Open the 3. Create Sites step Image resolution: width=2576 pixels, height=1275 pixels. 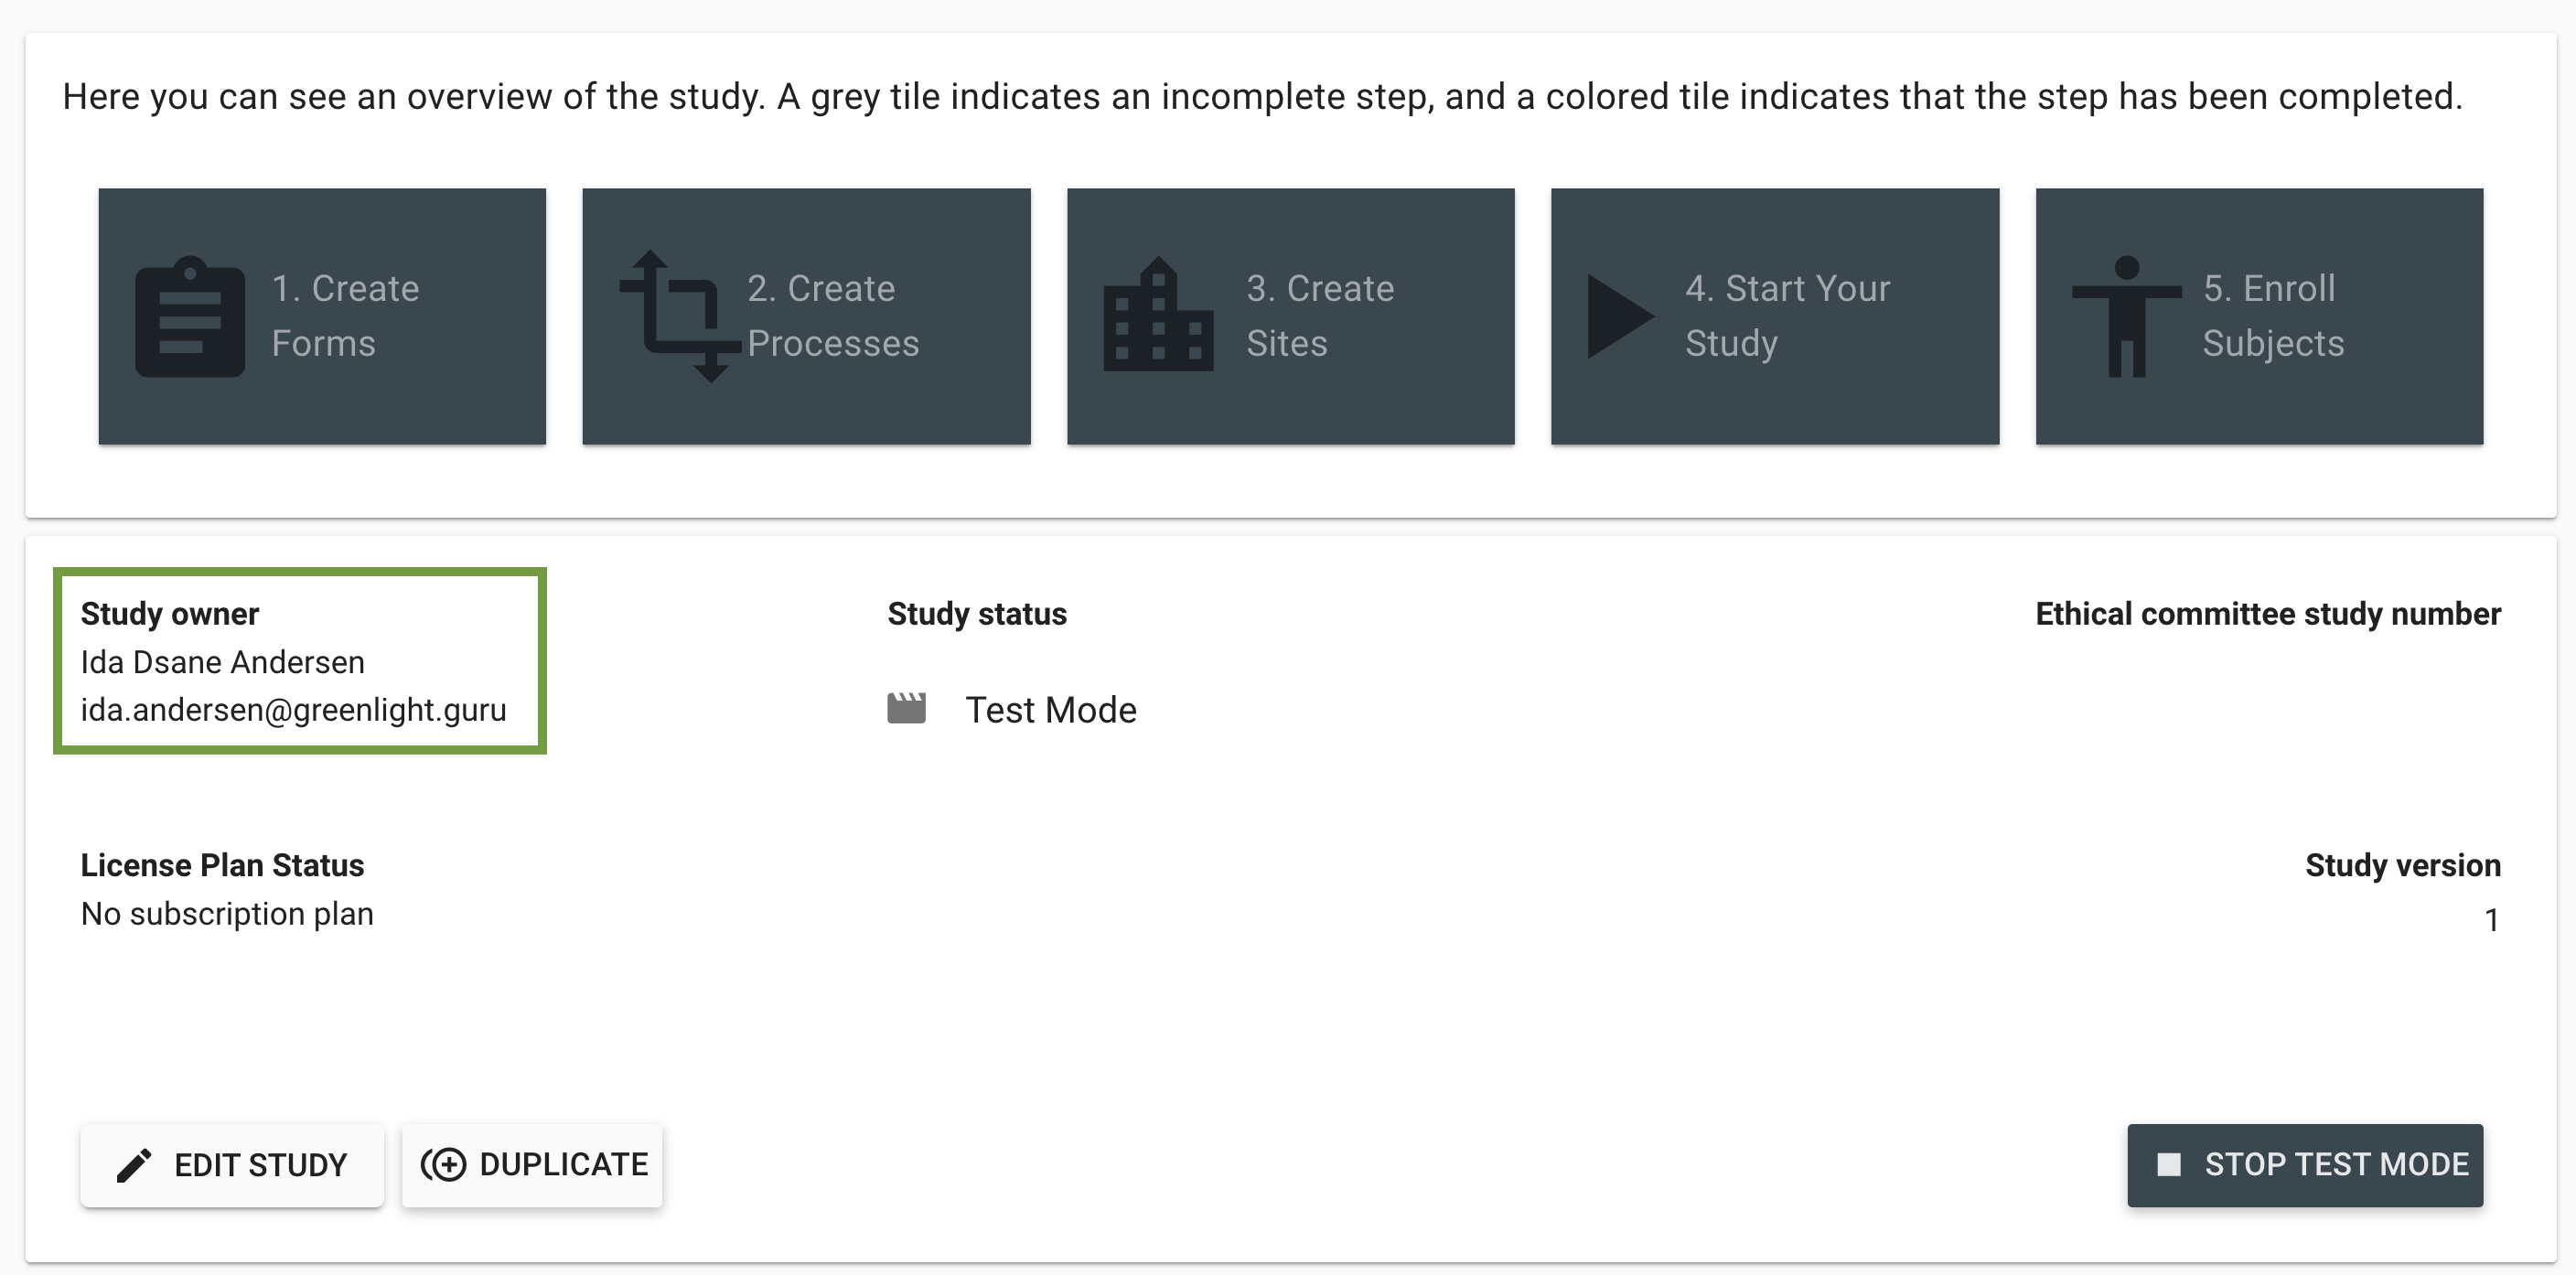(1290, 316)
